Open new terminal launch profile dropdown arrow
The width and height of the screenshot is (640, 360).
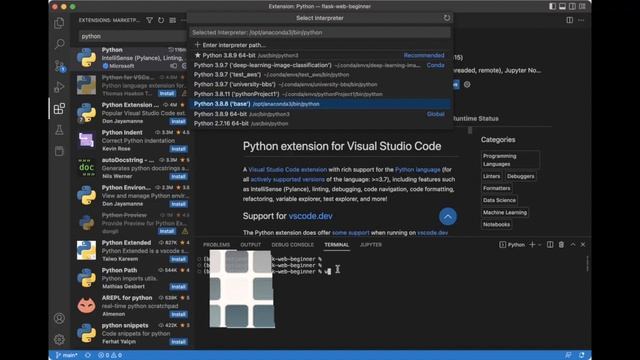[x=540, y=244]
